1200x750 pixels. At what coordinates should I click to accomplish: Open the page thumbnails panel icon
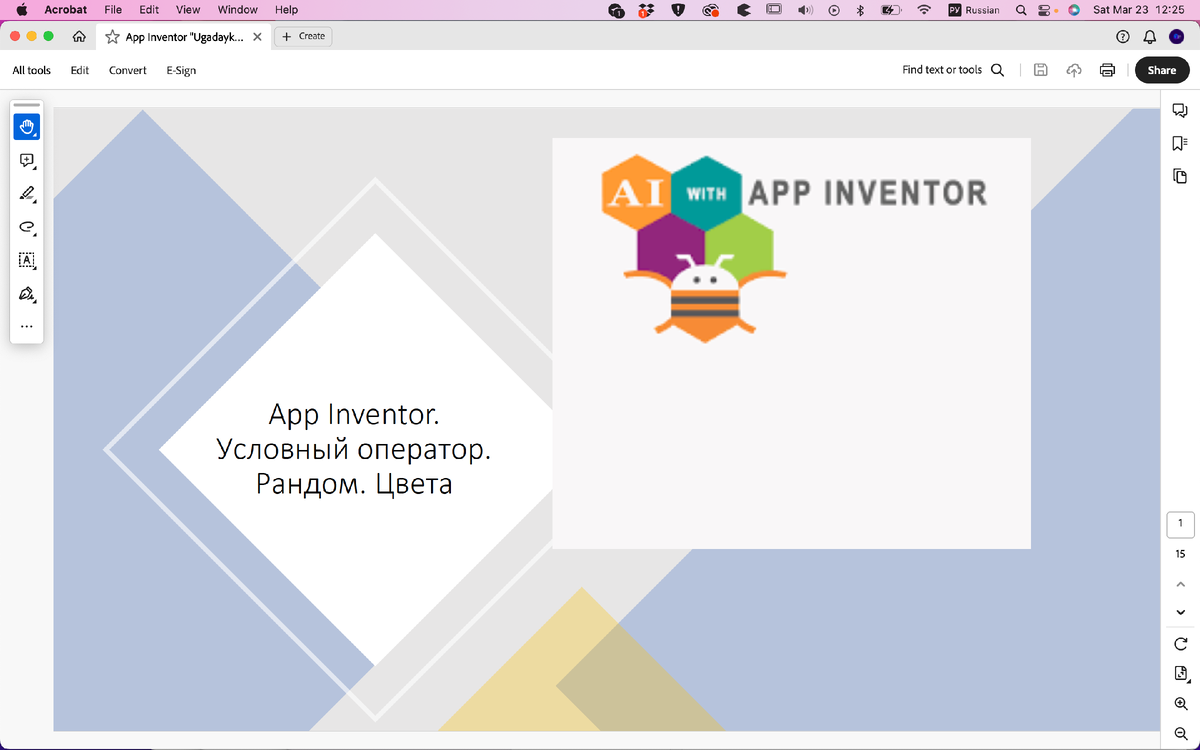click(1180, 177)
